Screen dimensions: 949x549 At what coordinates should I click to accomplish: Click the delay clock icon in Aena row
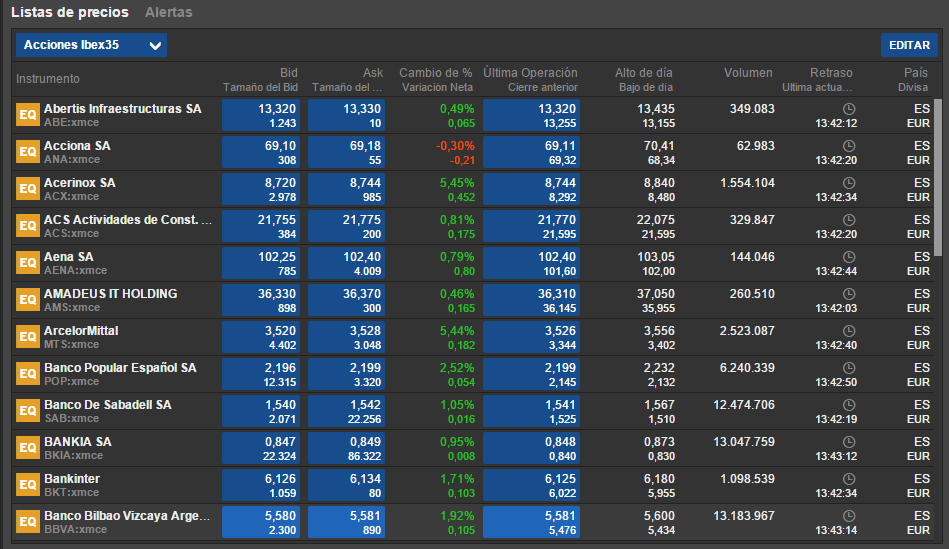pyautogui.click(x=849, y=257)
